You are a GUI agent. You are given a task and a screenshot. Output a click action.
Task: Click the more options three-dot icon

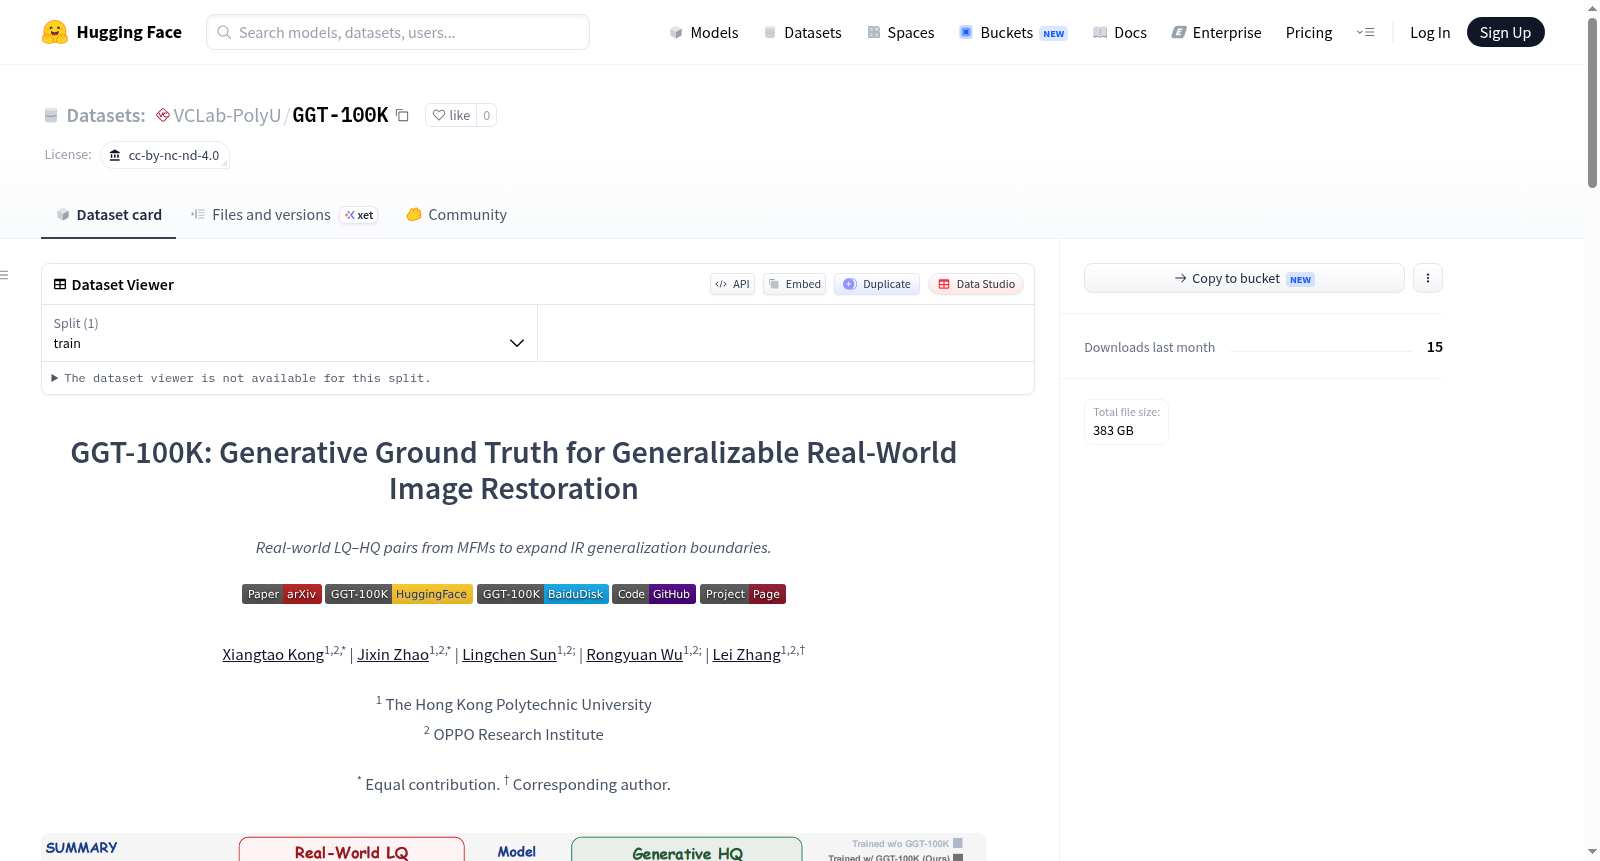point(1428,278)
